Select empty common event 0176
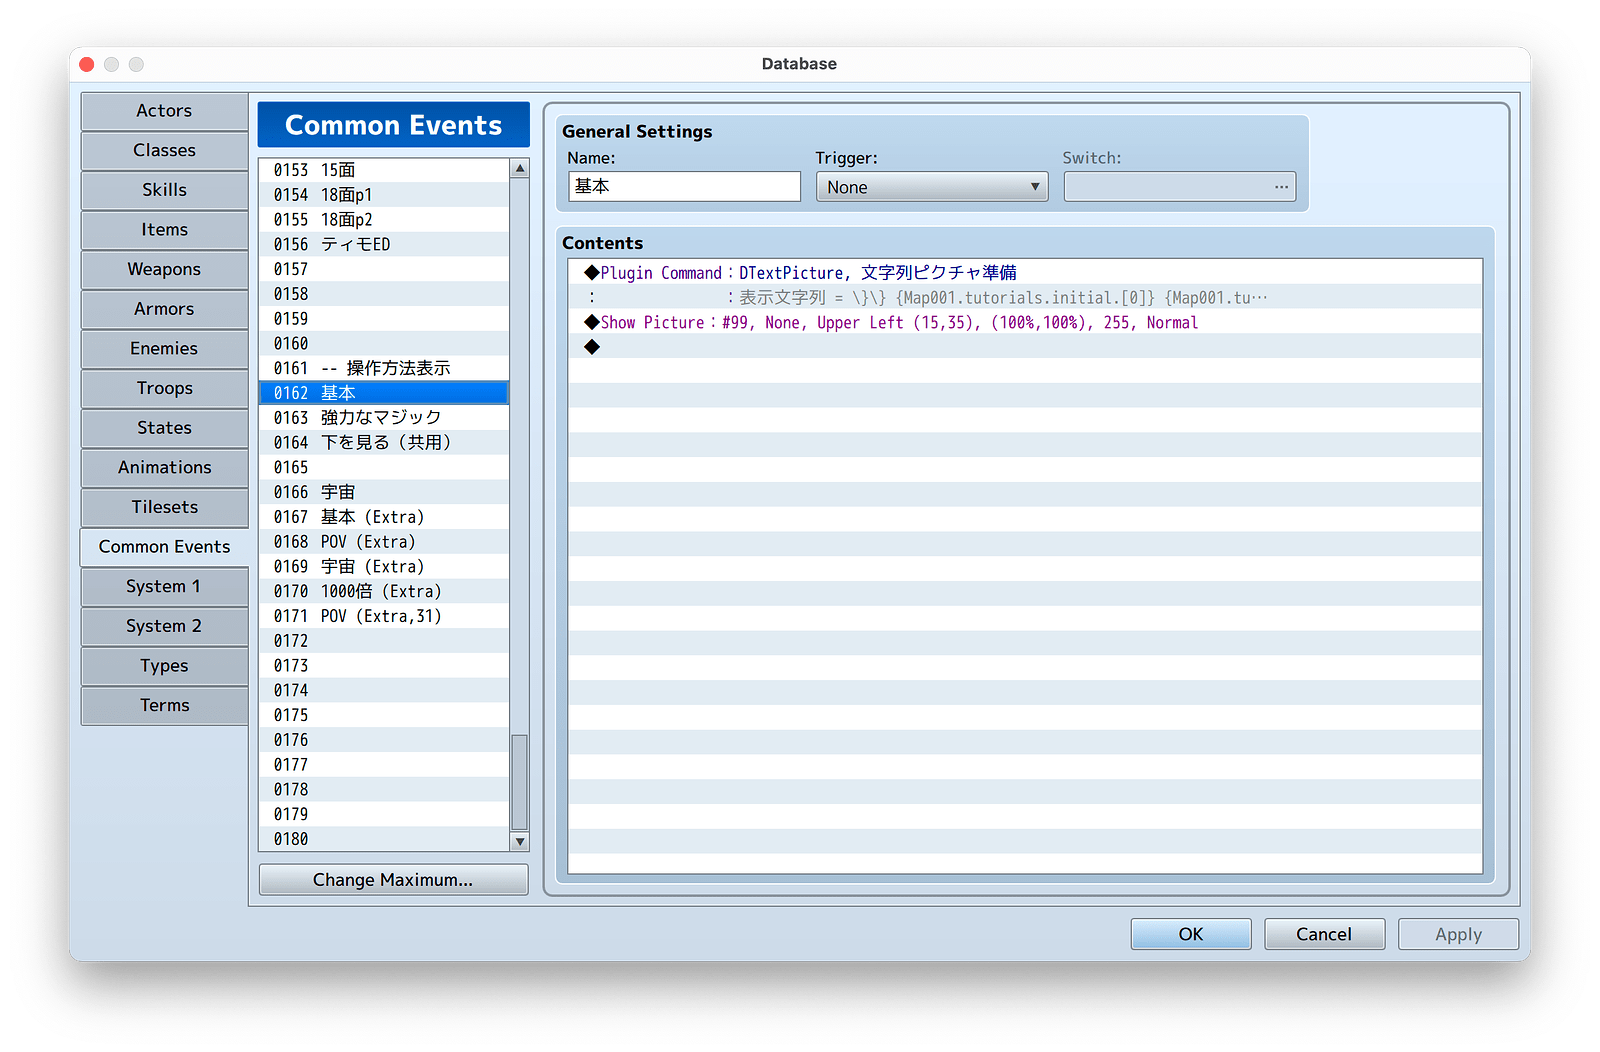Image resolution: width=1600 pixels, height=1052 pixels. 384,740
